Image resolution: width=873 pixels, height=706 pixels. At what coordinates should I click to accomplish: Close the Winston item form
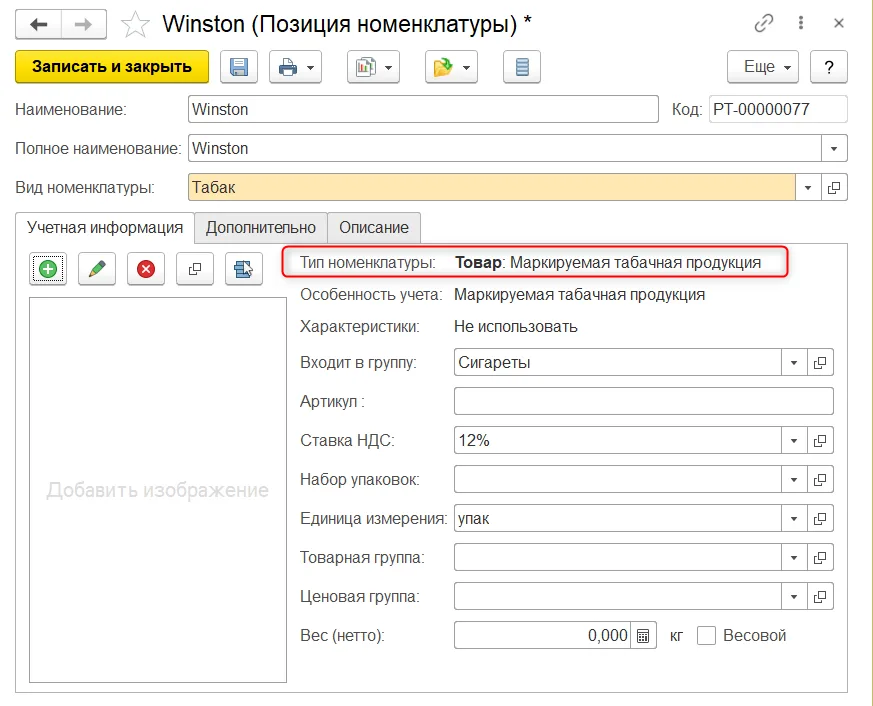coord(838,23)
